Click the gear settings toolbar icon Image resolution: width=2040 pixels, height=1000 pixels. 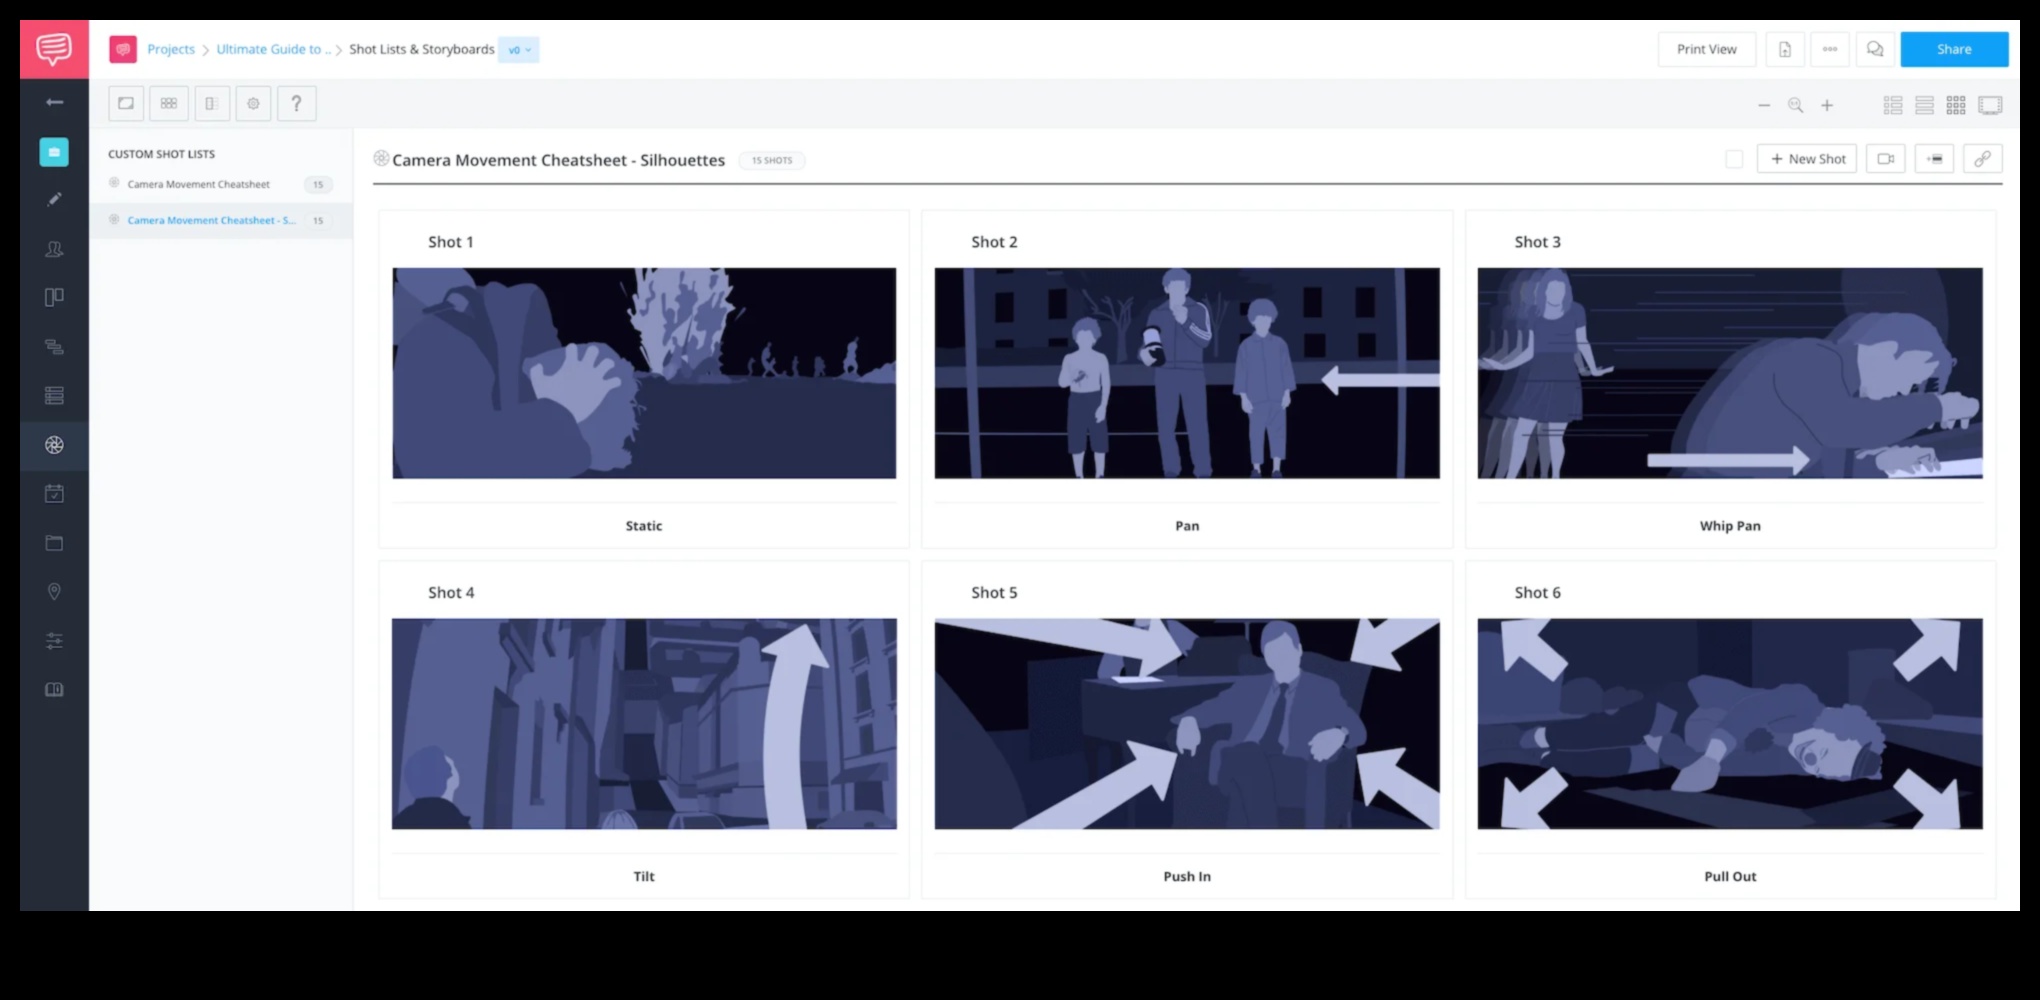(254, 103)
